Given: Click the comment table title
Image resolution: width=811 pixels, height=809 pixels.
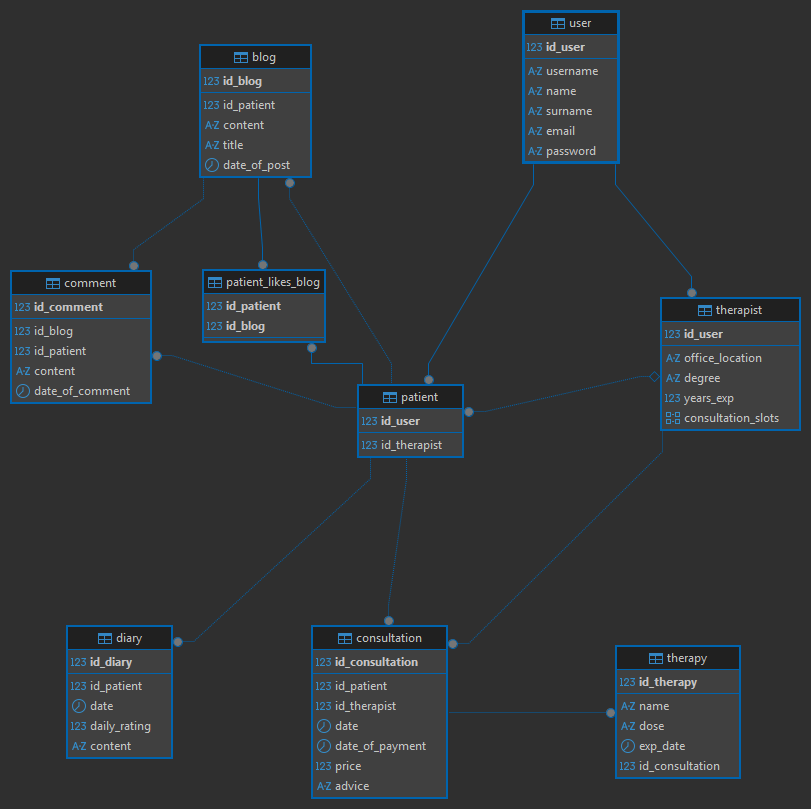Looking at the screenshot, I should (x=90, y=283).
